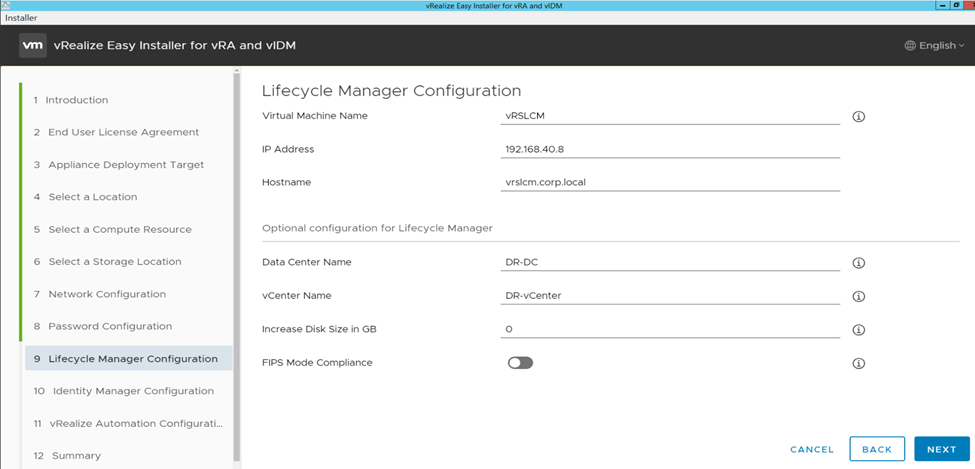Screen dimensions: 975x469
Task: Select Lifecycle Manager Configuration step
Action: pyautogui.click(x=128, y=359)
